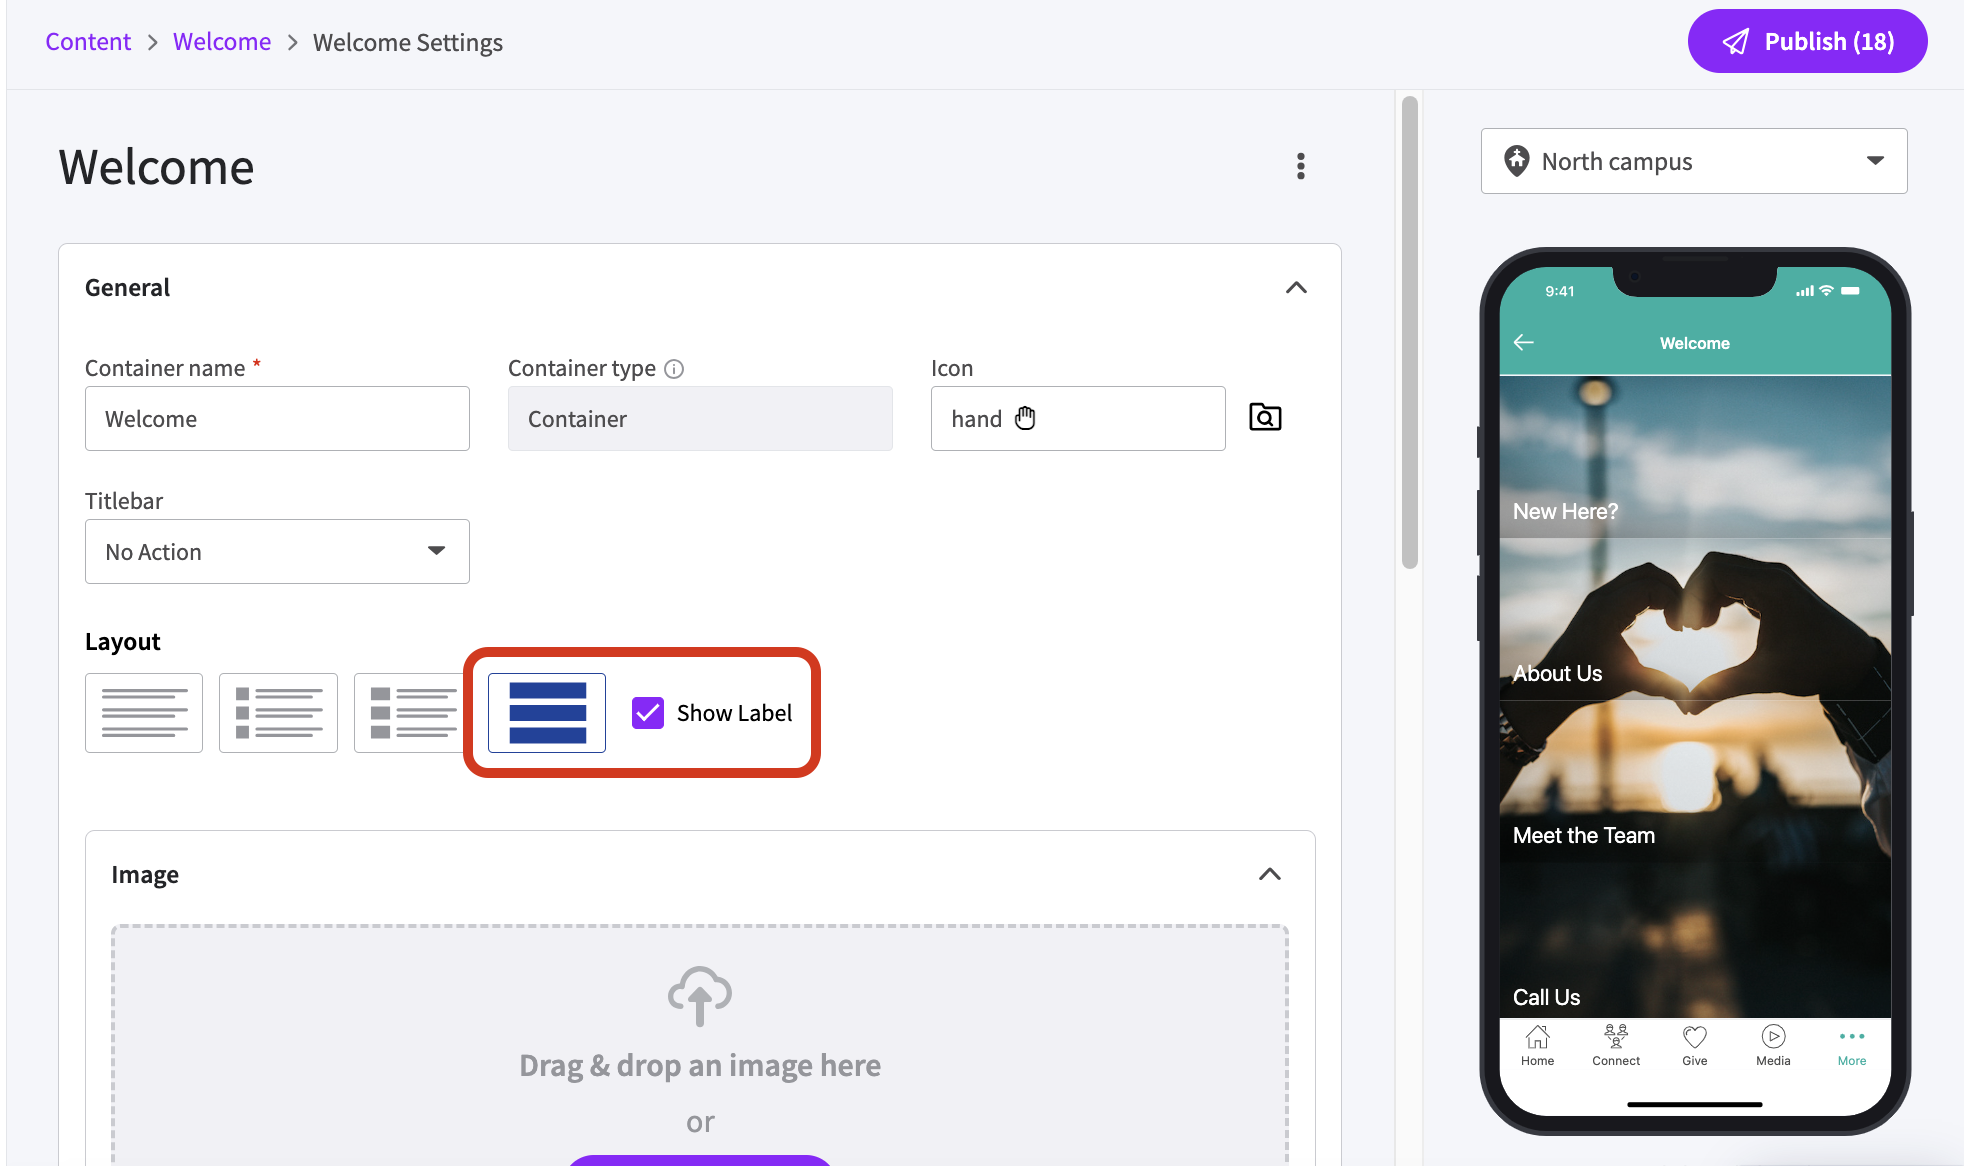This screenshot has width=1964, height=1166.
Task: Tap the Meet the Team banner in preview
Action: (1695, 781)
